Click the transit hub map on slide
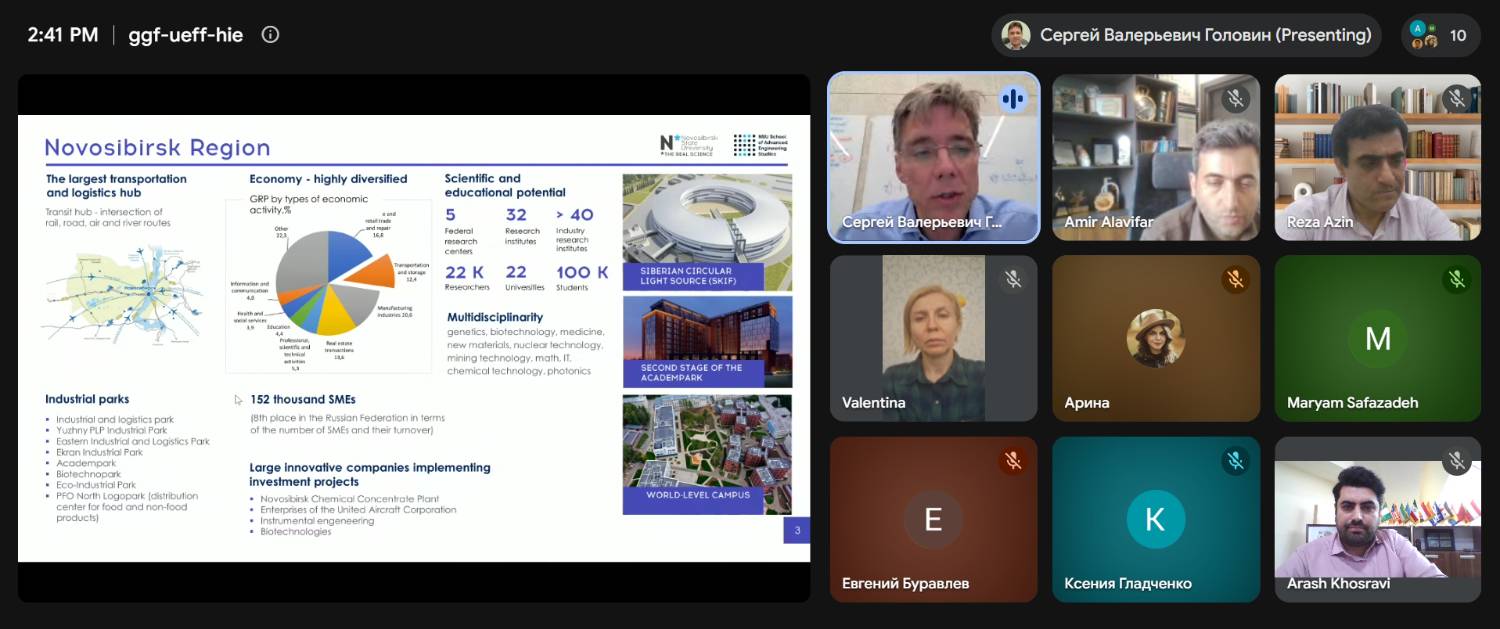The height and width of the screenshot is (629, 1500). 123,295
